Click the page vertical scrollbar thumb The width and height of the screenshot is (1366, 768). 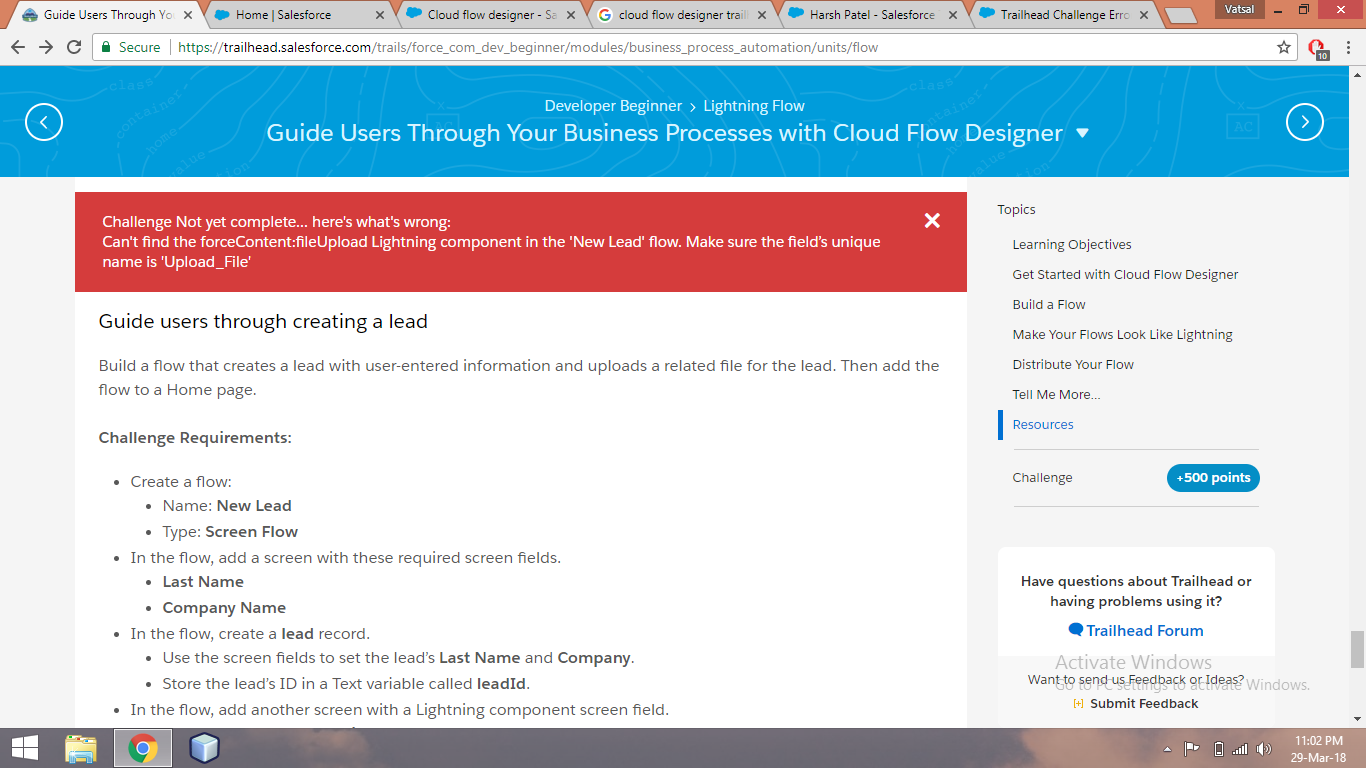[1357, 649]
